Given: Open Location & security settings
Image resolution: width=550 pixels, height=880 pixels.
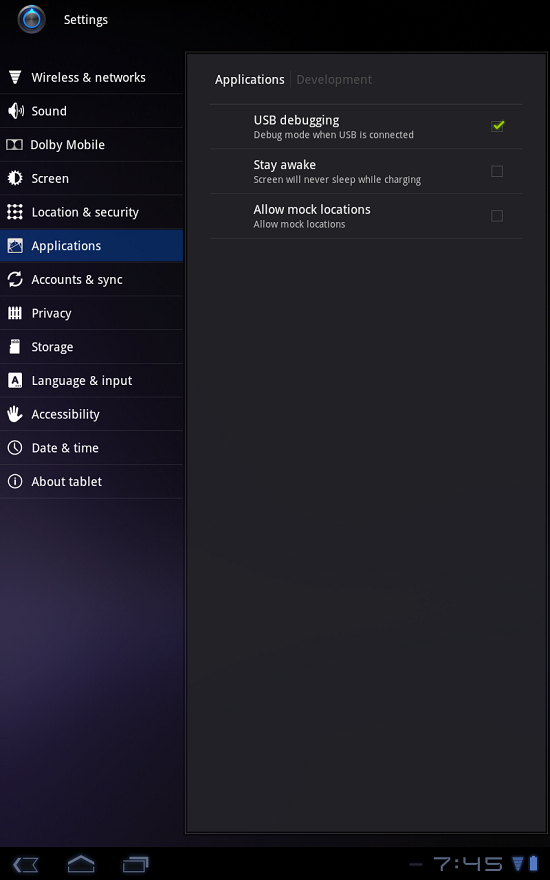Looking at the screenshot, I should point(91,212).
